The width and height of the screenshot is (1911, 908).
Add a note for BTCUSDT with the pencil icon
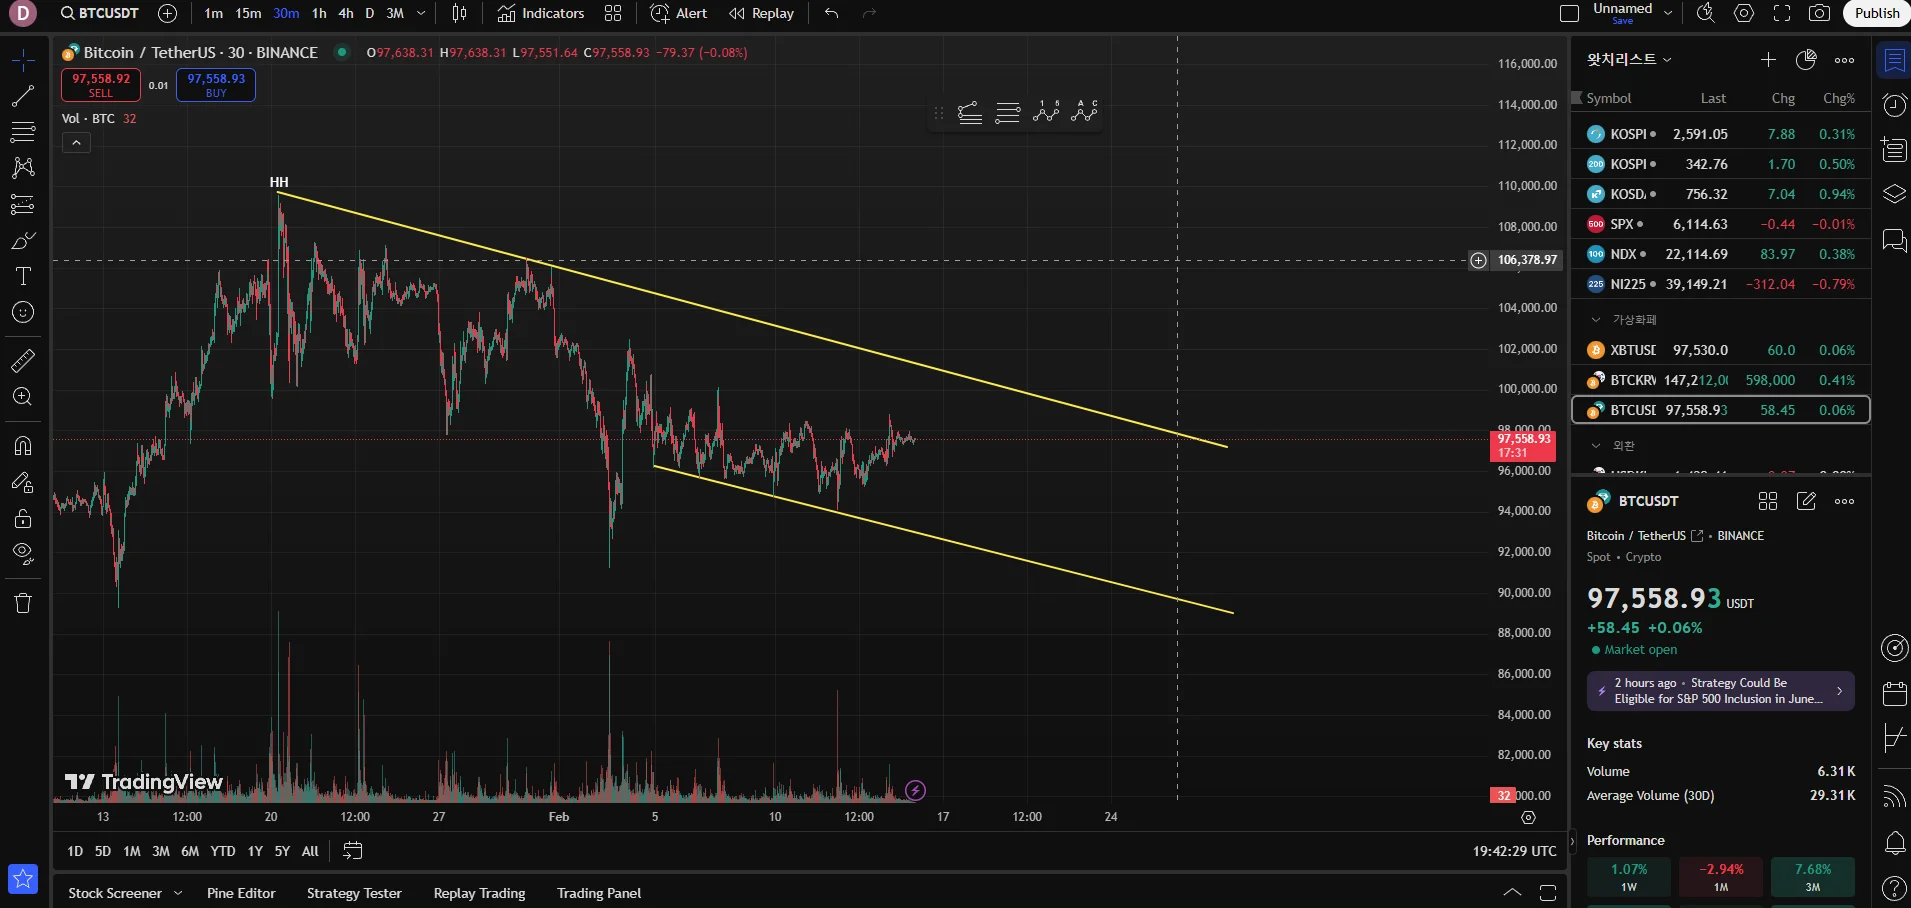[1806, 501]
